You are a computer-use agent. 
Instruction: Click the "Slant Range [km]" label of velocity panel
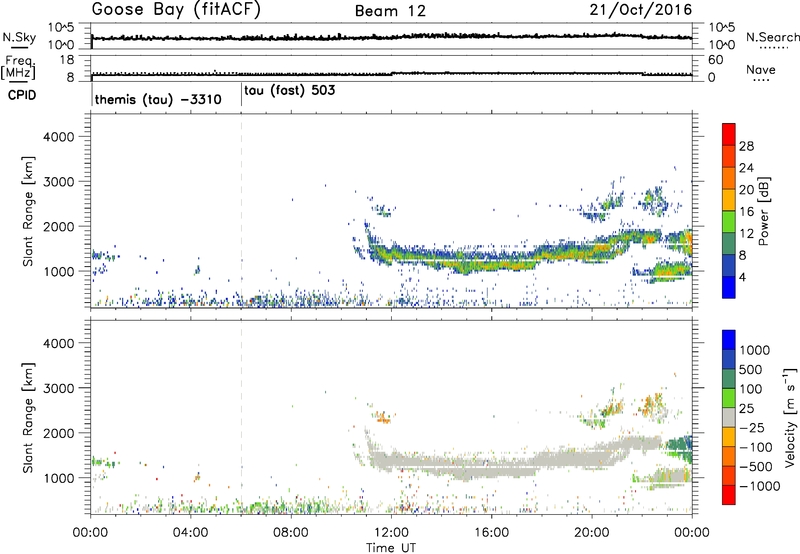pos(28,418)
